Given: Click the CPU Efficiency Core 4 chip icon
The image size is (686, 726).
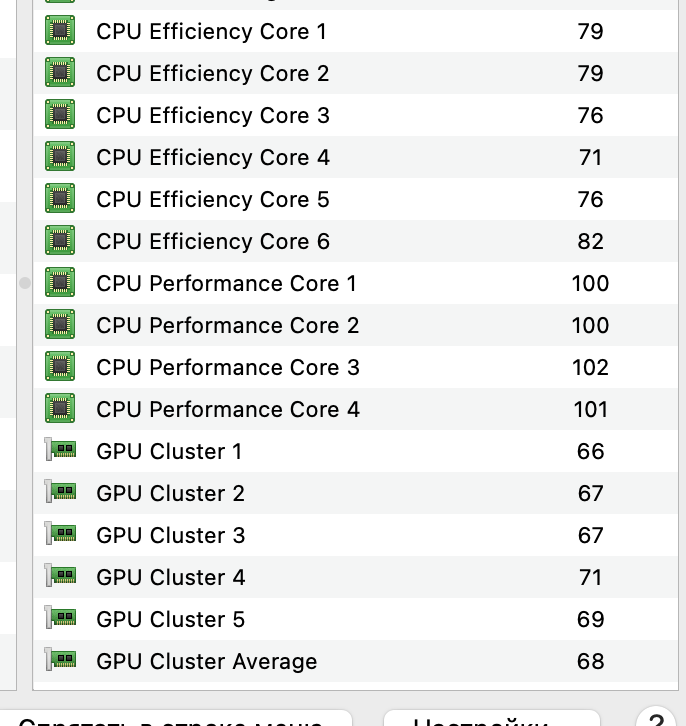Looking at the screenshot, I should click(60, 156).
